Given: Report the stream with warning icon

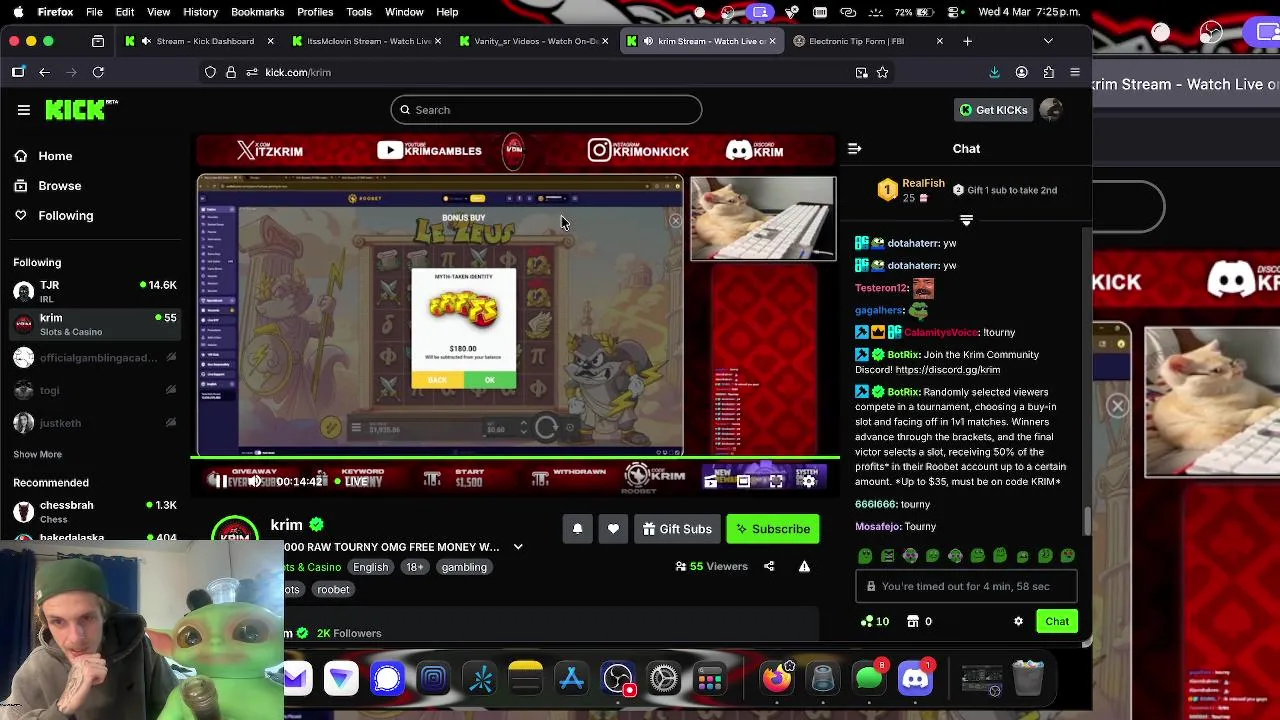Looking at the screenshot, I should pos(804,566).
